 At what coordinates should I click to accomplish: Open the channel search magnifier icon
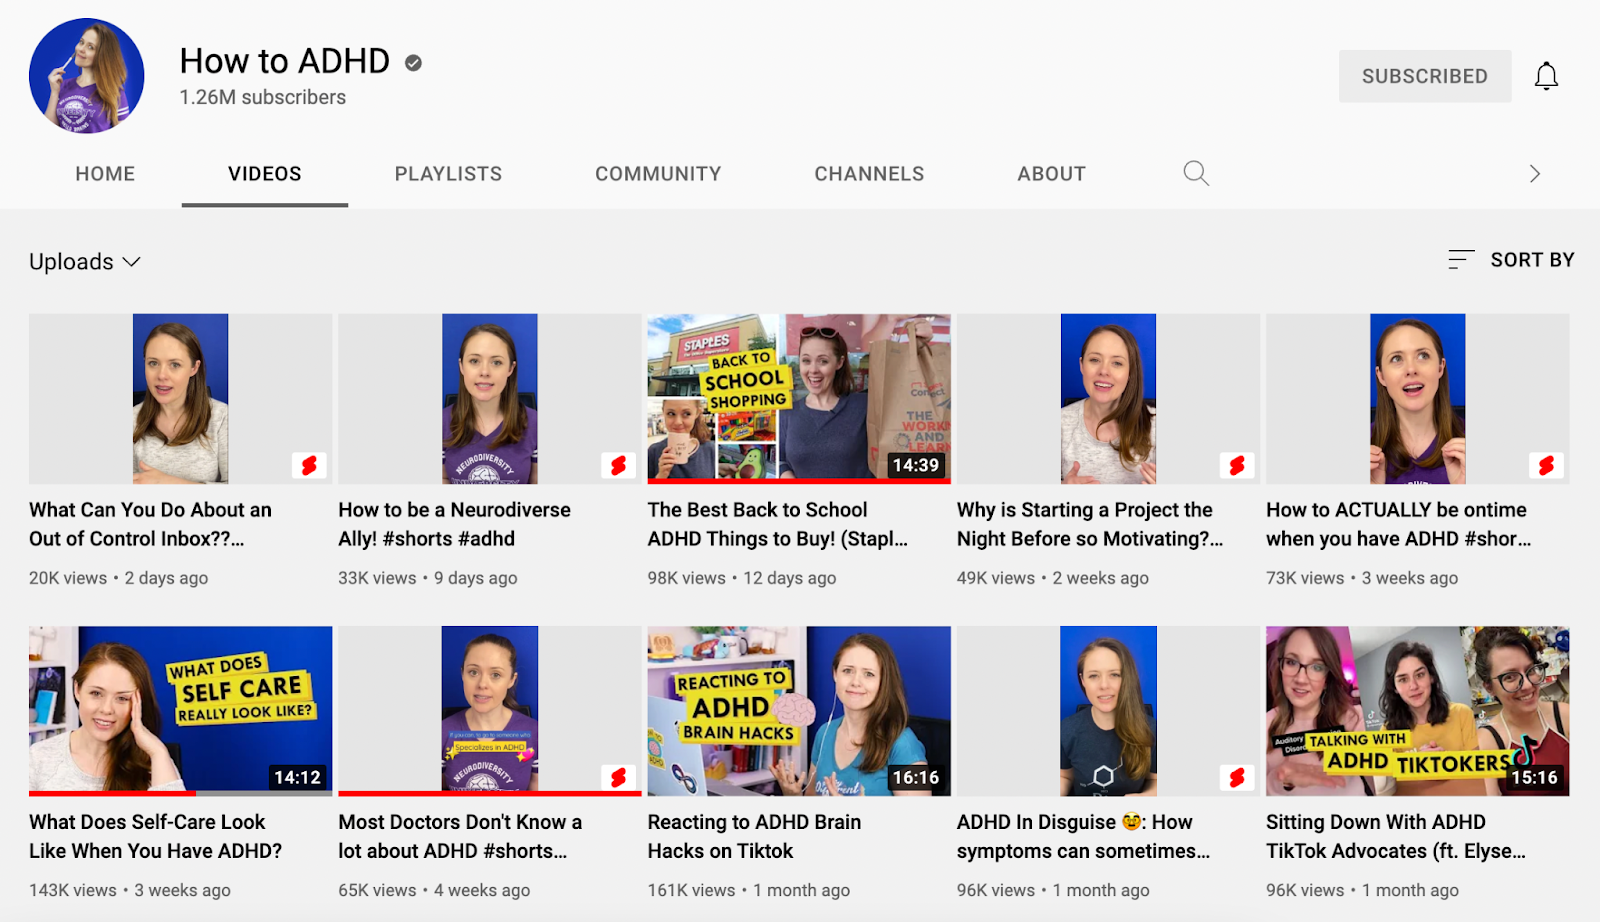(x=1196, y=173)
